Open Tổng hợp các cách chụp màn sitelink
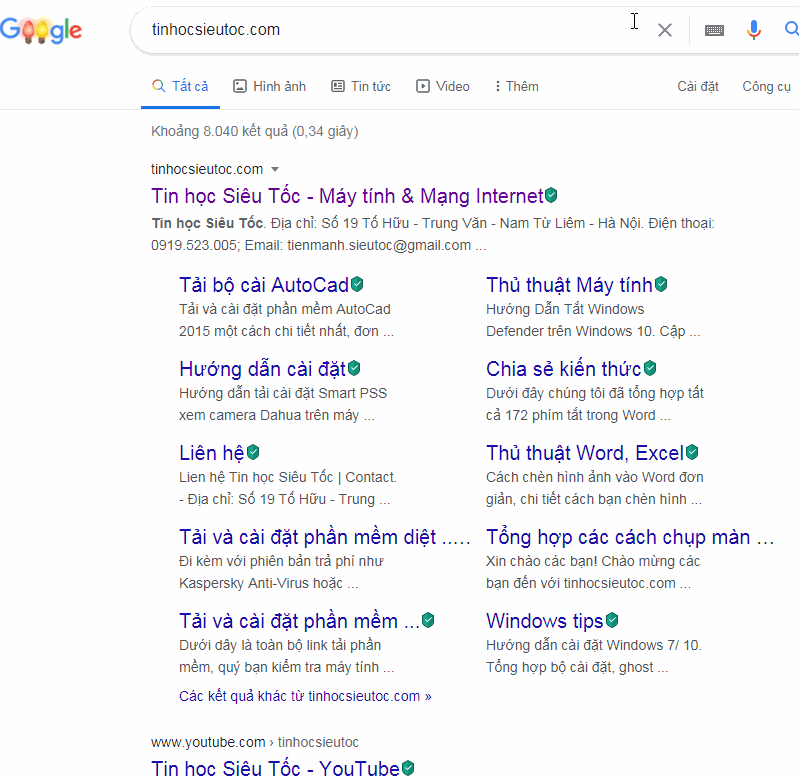The height and width of the screenshot is (776, 799). tap(630, 537)
